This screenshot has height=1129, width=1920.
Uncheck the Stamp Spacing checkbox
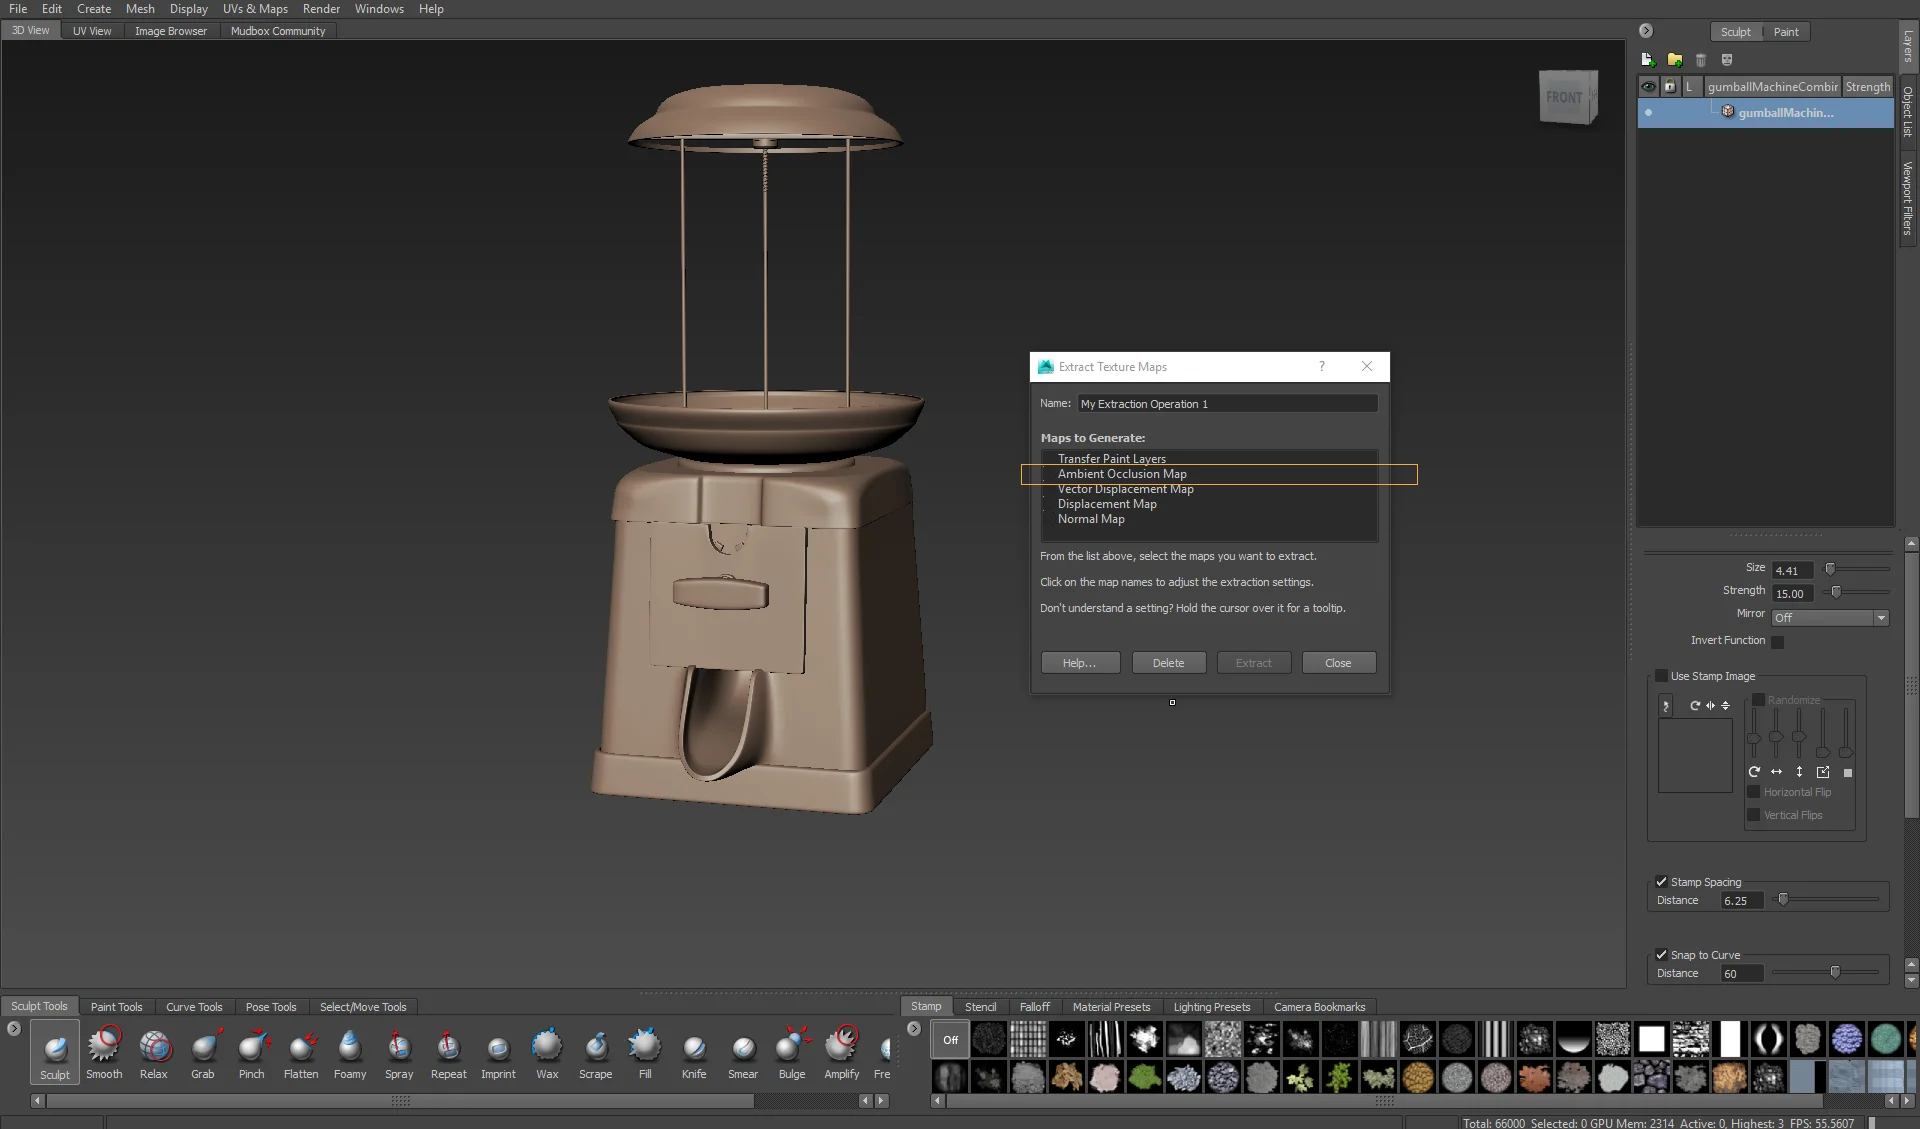coord(1662,882)
